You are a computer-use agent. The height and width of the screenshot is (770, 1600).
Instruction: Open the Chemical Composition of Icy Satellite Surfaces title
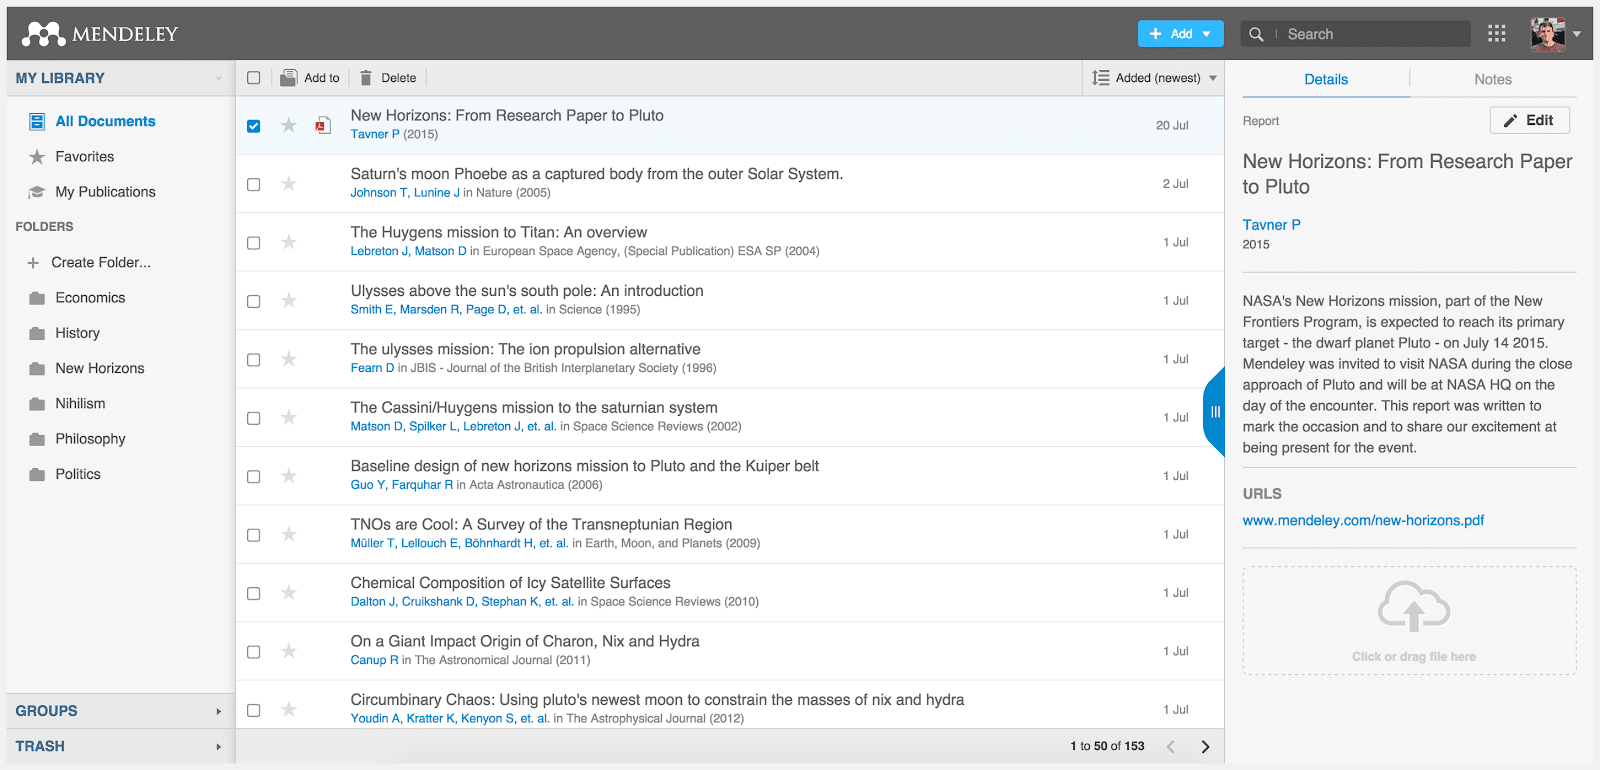pyautogui.click(x=510, y=583)
